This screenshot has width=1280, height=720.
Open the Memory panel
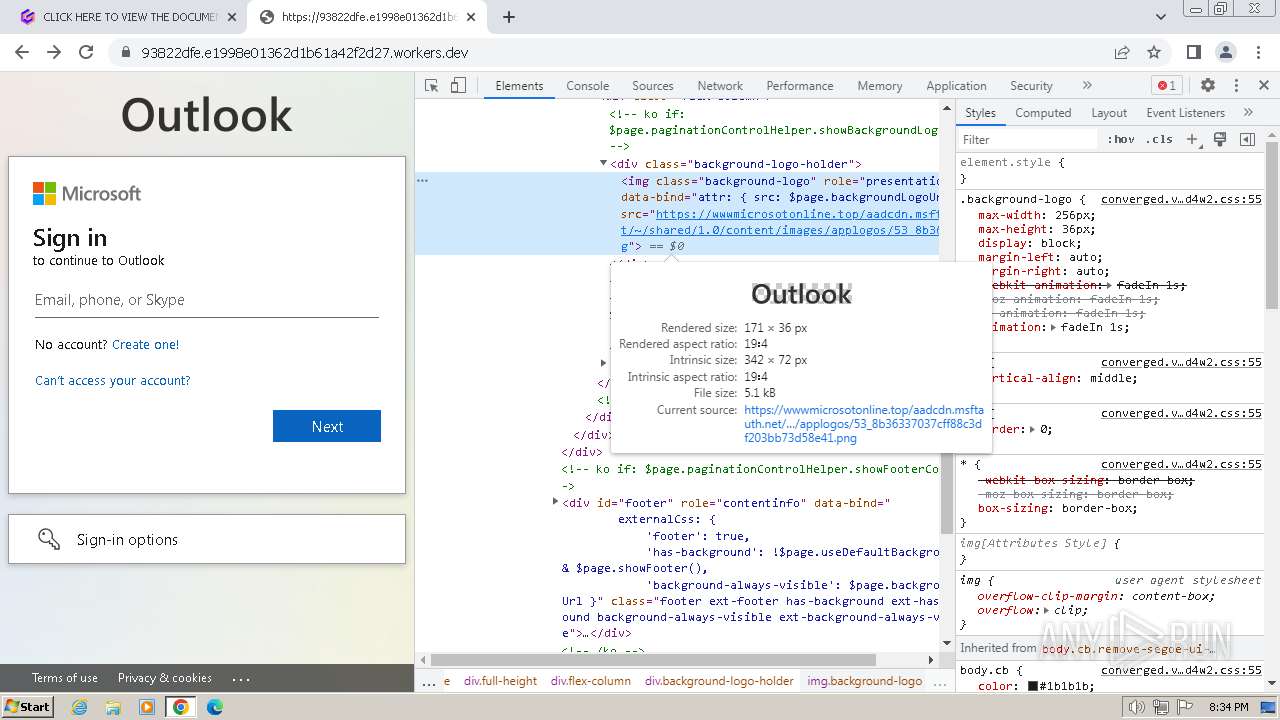pyautogui.click(x=880, y=86)
